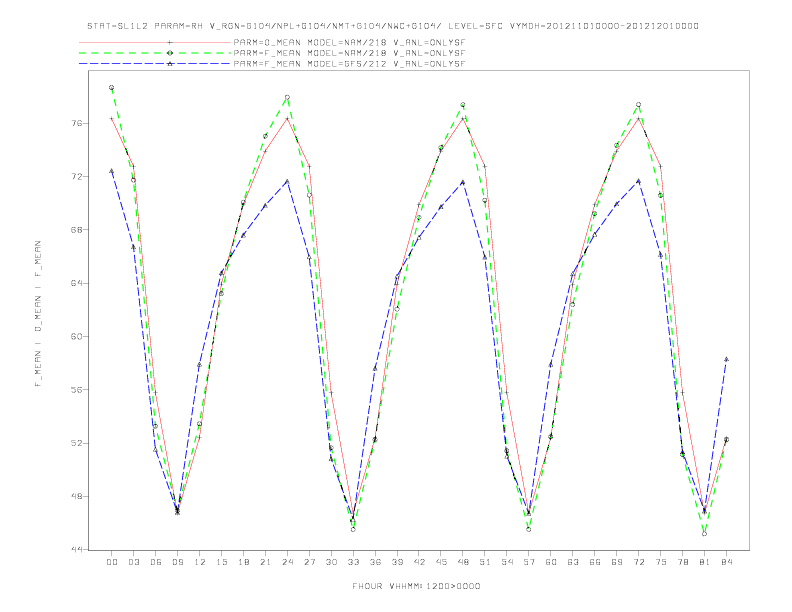Screen dimensions: 792x612
Task: Click the x-axis tick label 45
Action: (441, 562)
